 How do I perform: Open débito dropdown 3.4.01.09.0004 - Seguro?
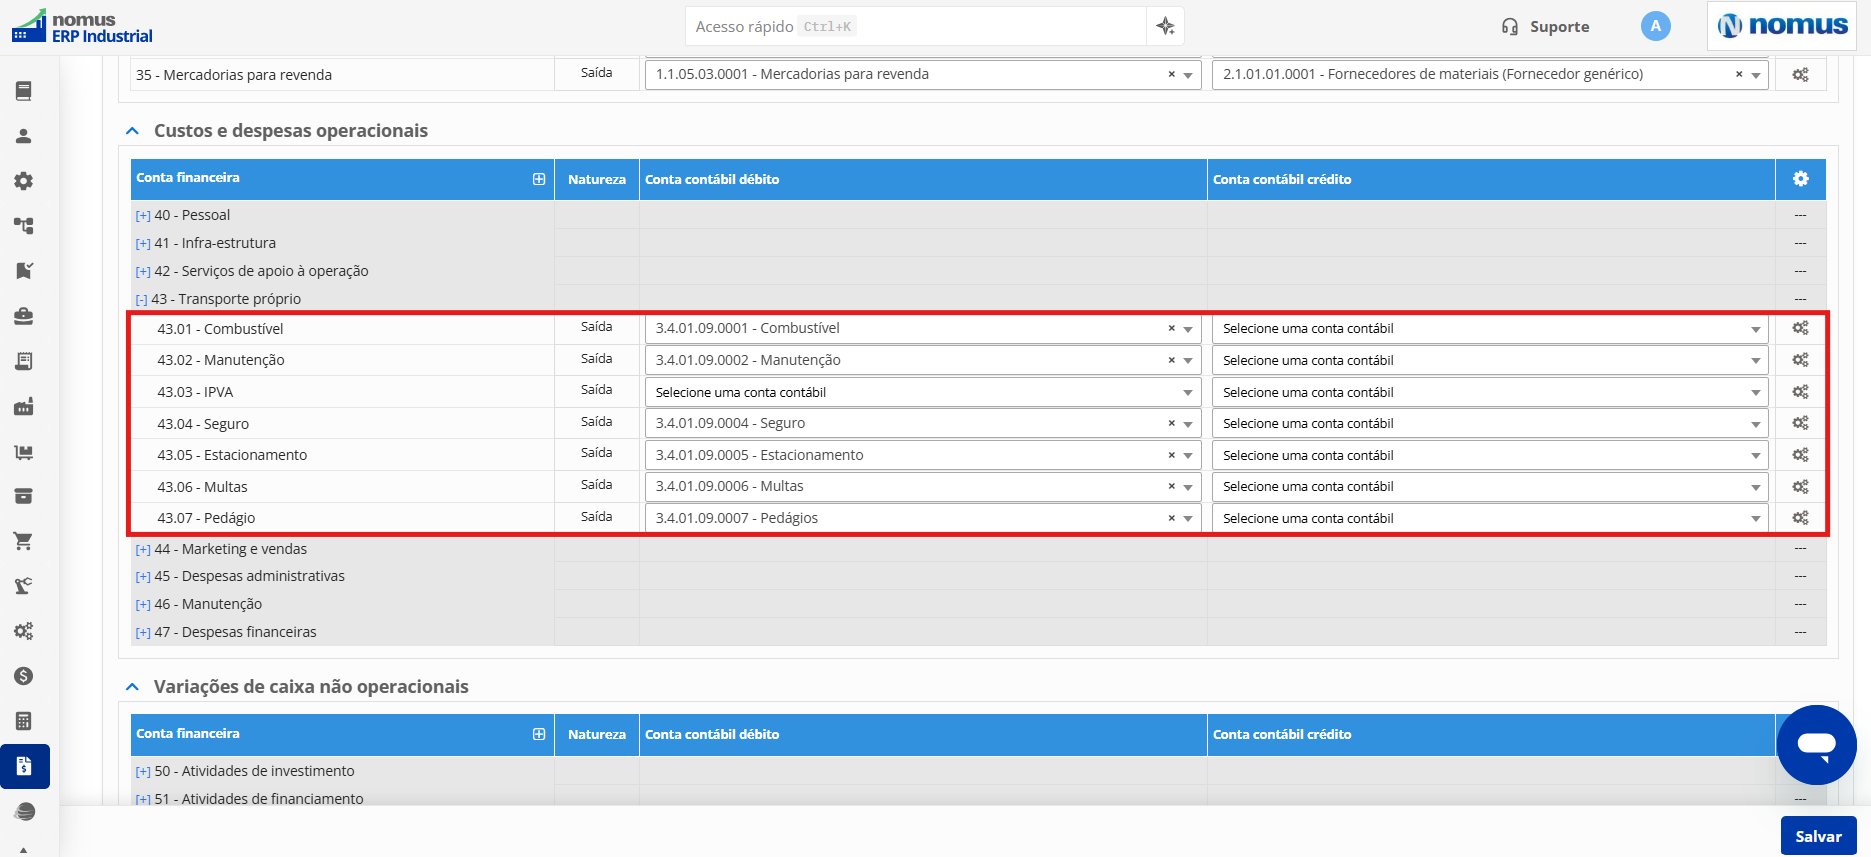click(922, 423)
